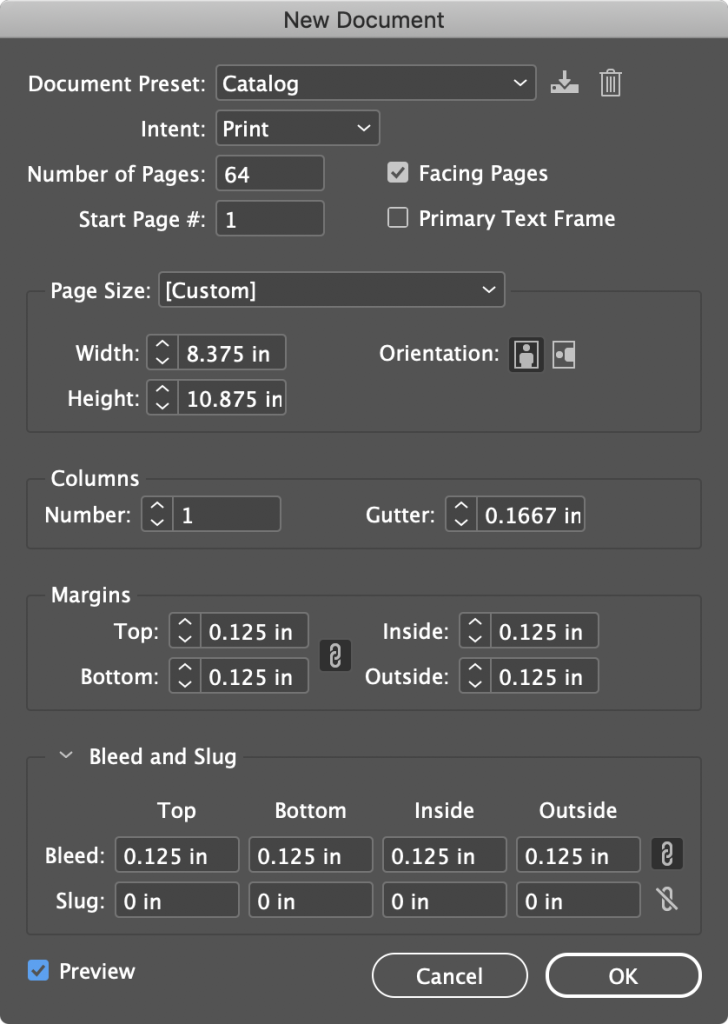Unlink the bleed values chain icon
Viewport: 728px width, 1024px height.
click(667, 855)
